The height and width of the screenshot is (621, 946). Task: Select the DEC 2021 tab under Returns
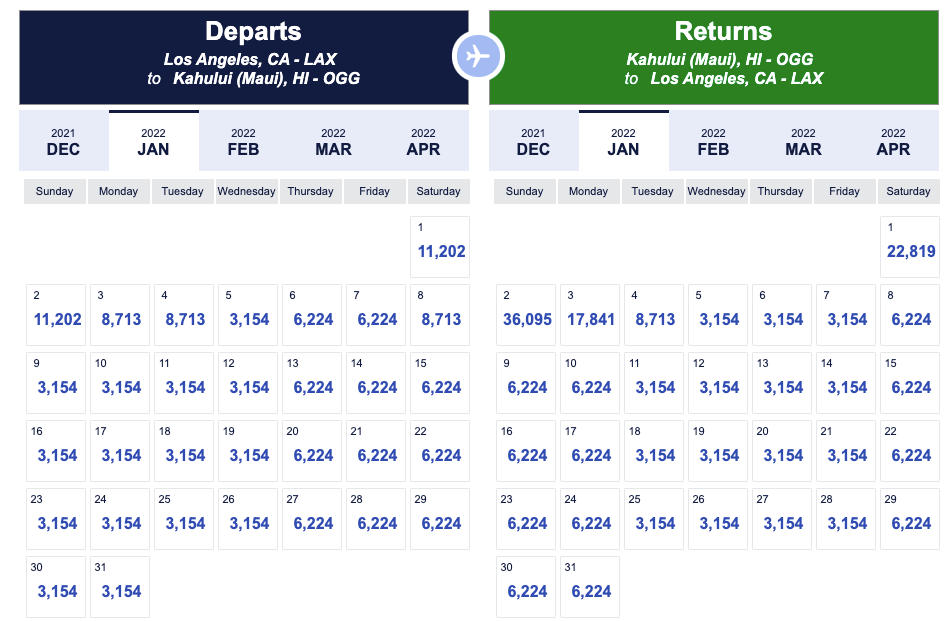click(533, 141)
